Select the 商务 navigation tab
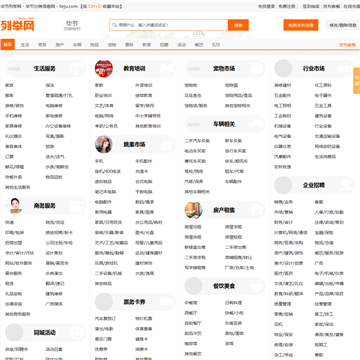360x360 pixels. [x=42, y=45]
